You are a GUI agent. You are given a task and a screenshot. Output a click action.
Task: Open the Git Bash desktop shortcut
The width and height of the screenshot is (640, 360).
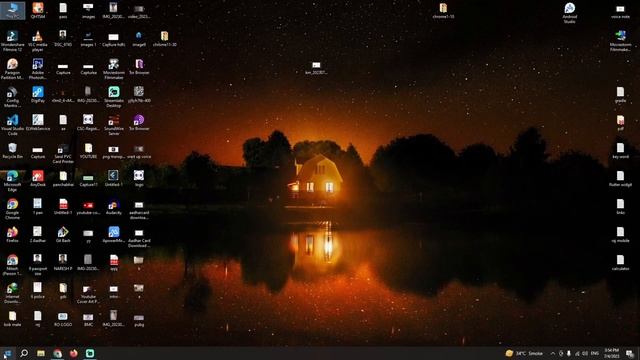[63, 235]
